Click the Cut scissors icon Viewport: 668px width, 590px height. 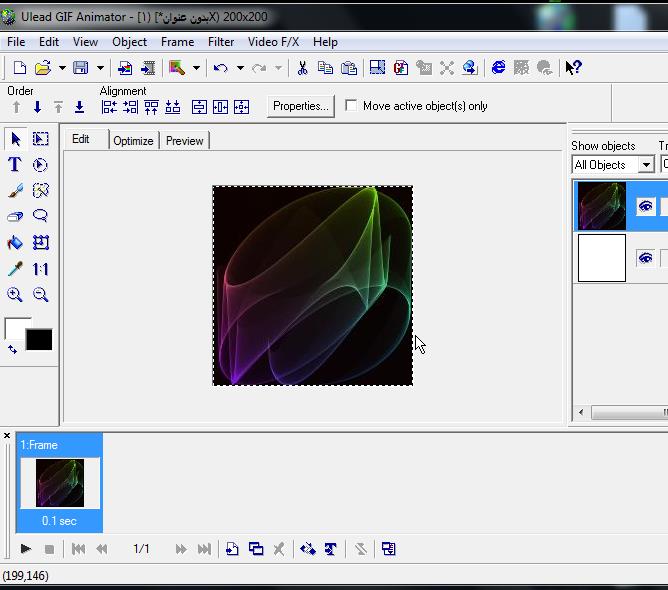302,68
